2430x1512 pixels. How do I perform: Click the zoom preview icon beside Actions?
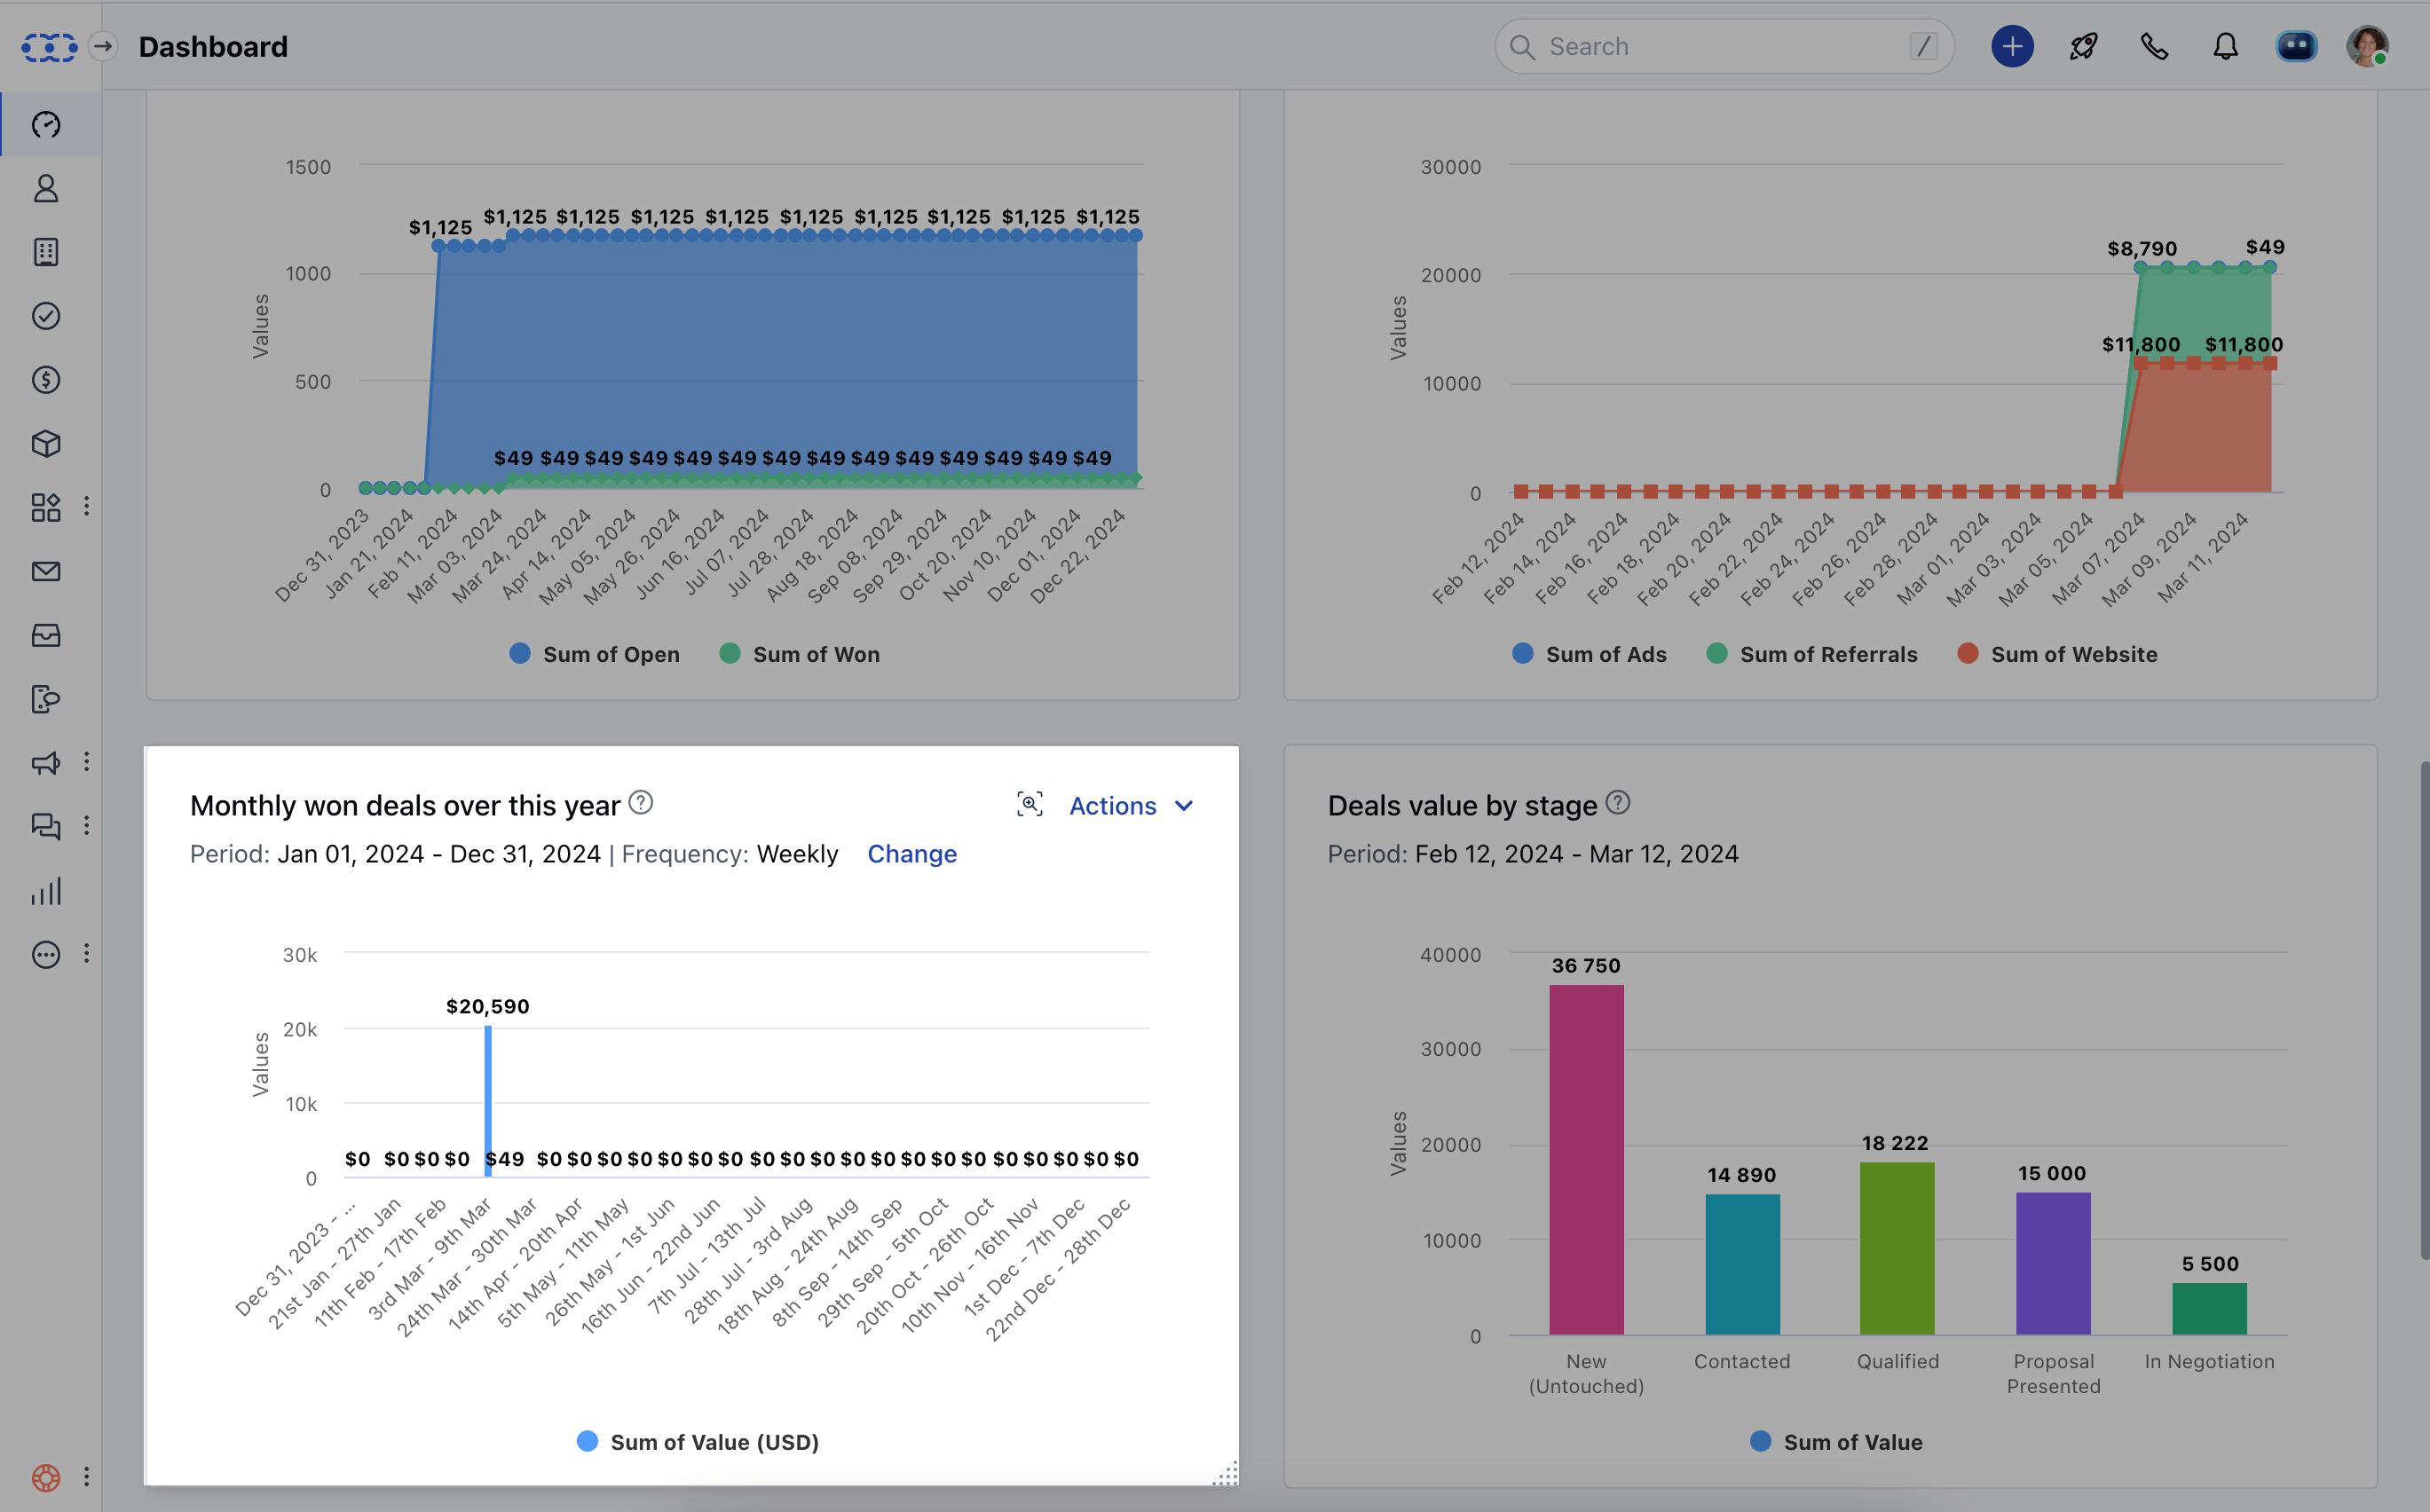click(x=1029, y=805)
